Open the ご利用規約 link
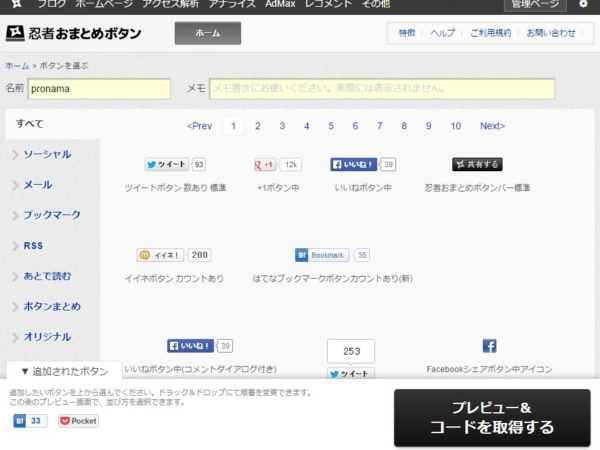Screen dimensions: 600x450 coord(491,33)
